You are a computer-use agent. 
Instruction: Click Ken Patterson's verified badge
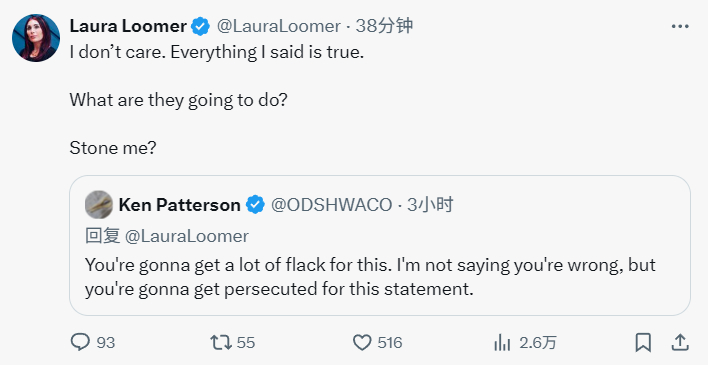(255, 205)
